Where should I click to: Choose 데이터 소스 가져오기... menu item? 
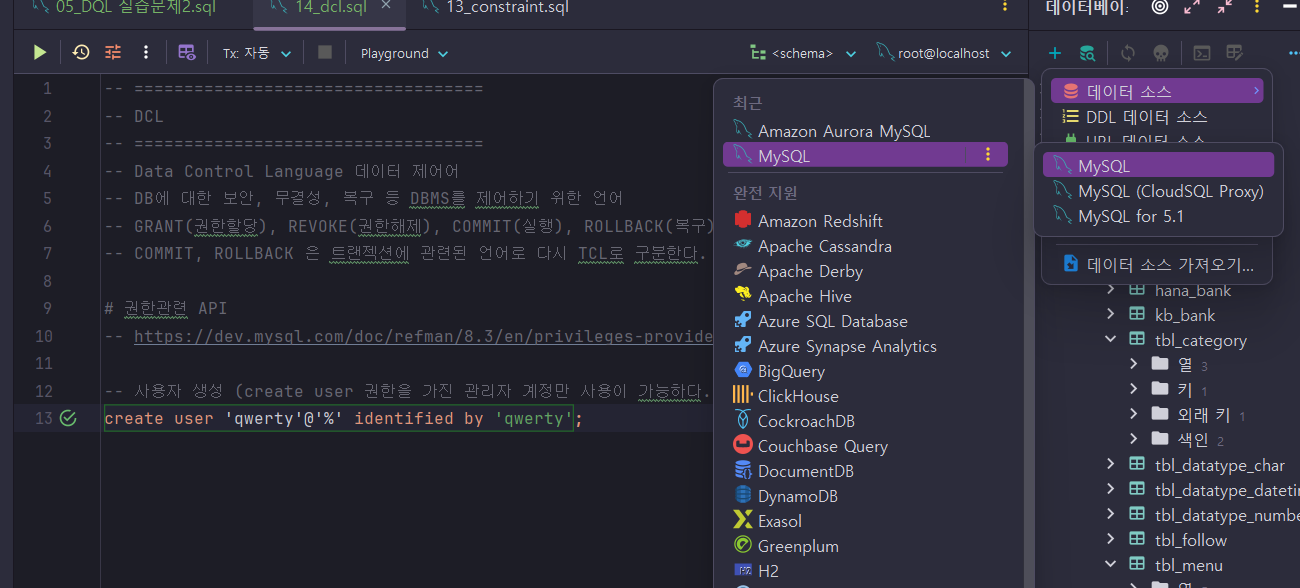1157,265
